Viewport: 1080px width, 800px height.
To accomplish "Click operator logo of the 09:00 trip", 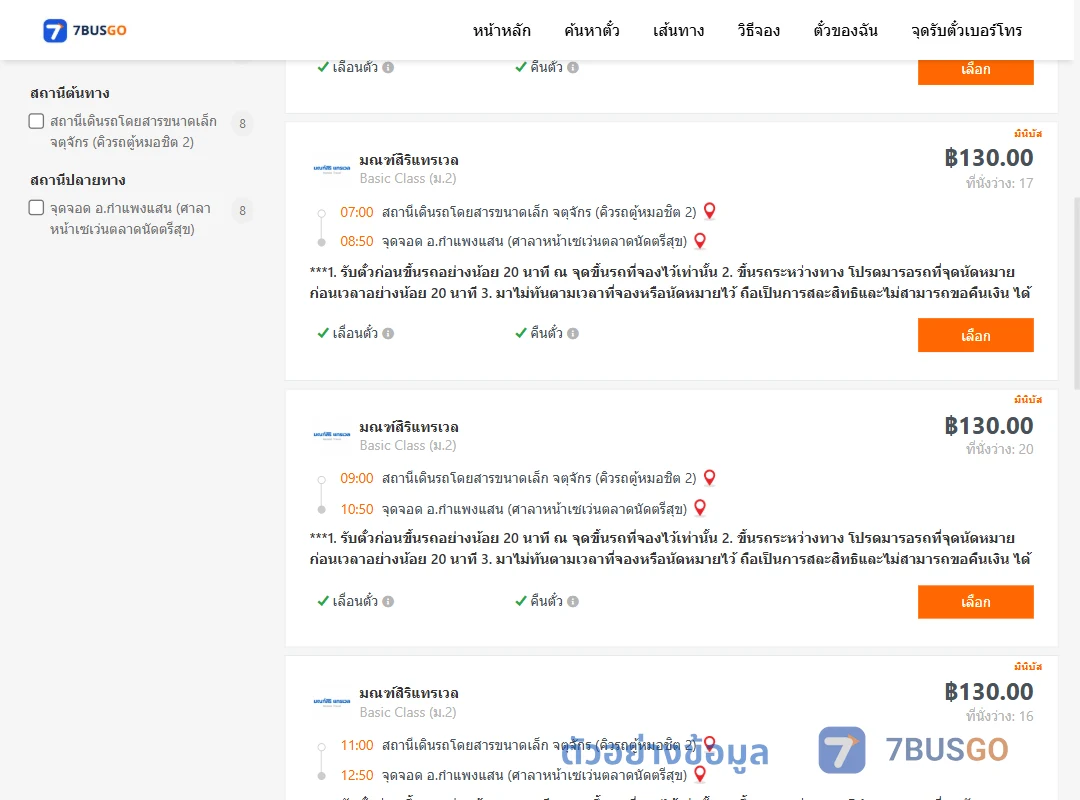I will click(332, 435).
